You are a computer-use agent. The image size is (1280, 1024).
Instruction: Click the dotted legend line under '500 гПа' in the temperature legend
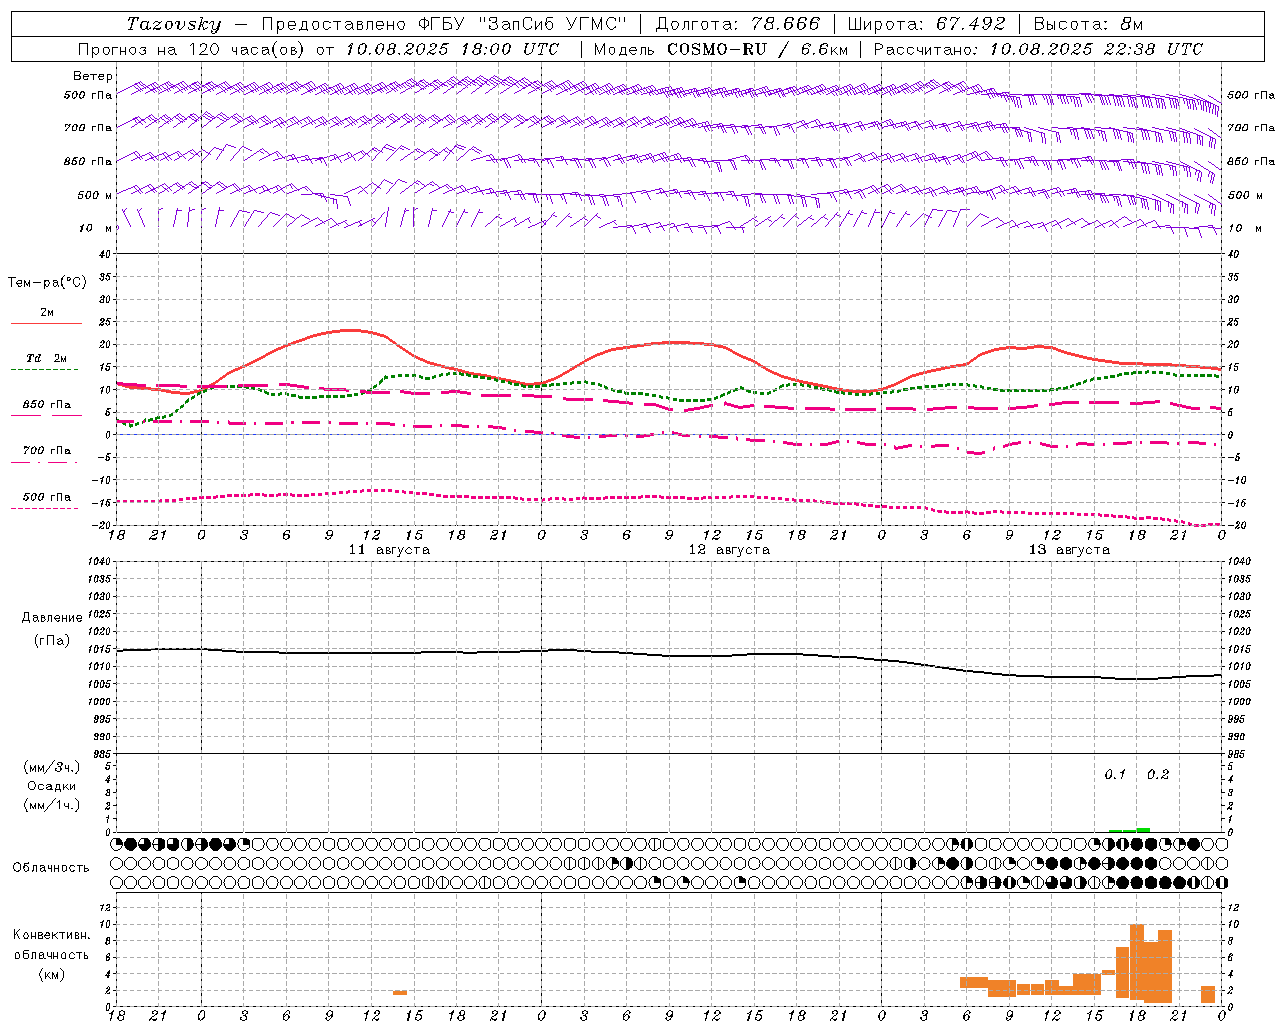45,508
